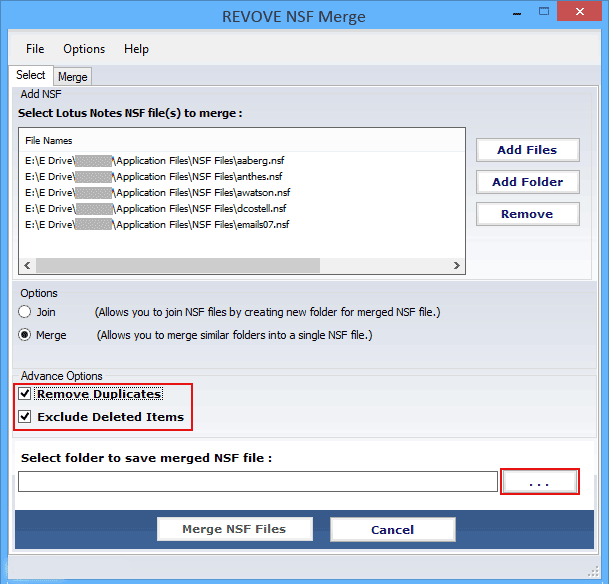Image resolution: width=609 pixels, height=584 pixels.
Task: Switch to the Select tab
Action: tap(31, 75)
